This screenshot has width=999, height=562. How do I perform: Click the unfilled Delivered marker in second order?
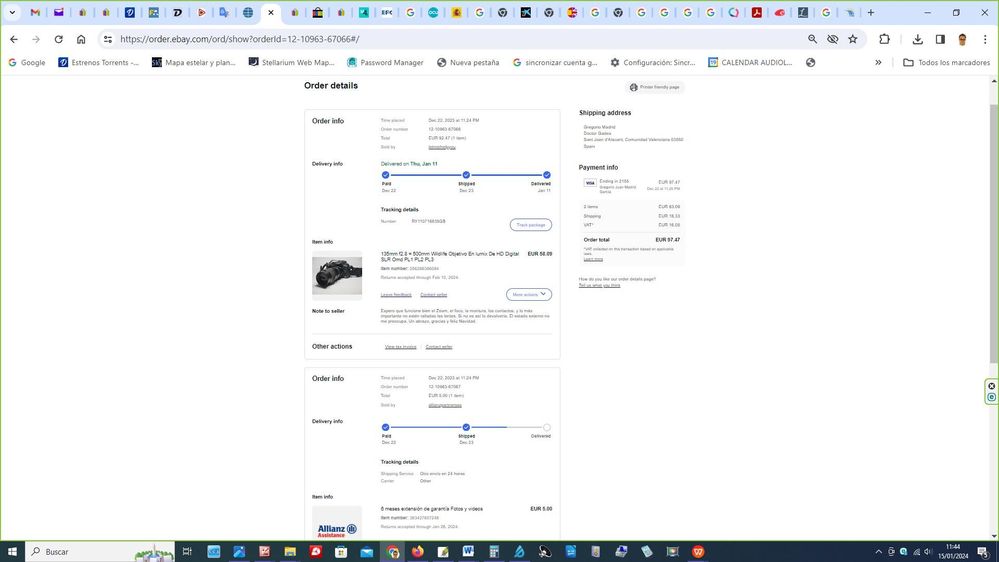pos(547,428)
